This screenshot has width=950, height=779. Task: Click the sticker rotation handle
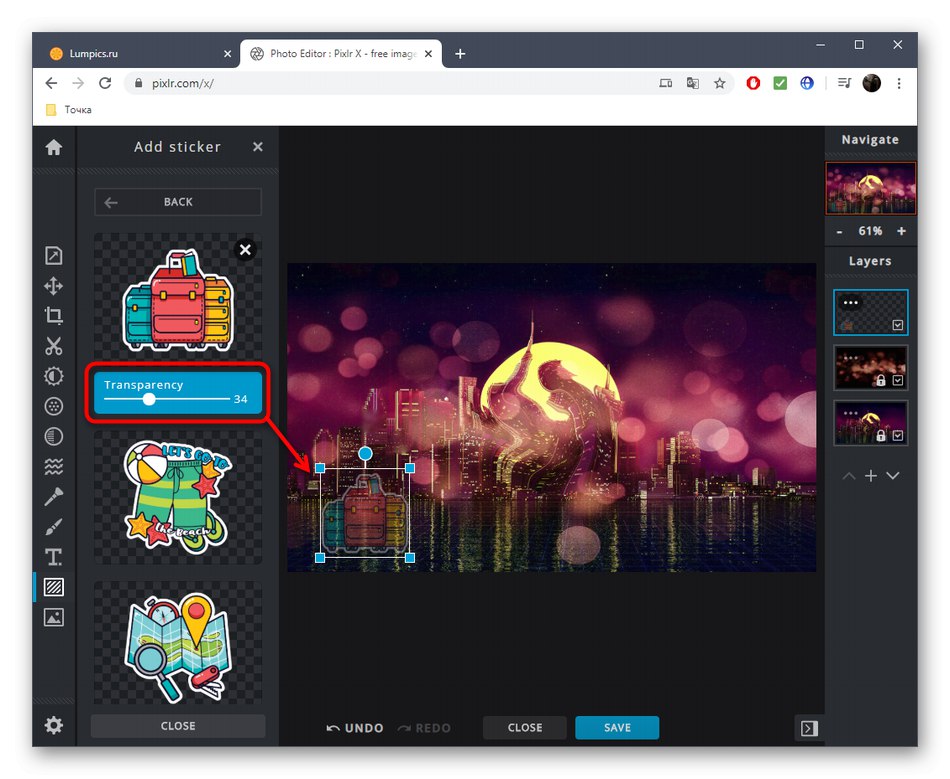[x=365, y=453]
